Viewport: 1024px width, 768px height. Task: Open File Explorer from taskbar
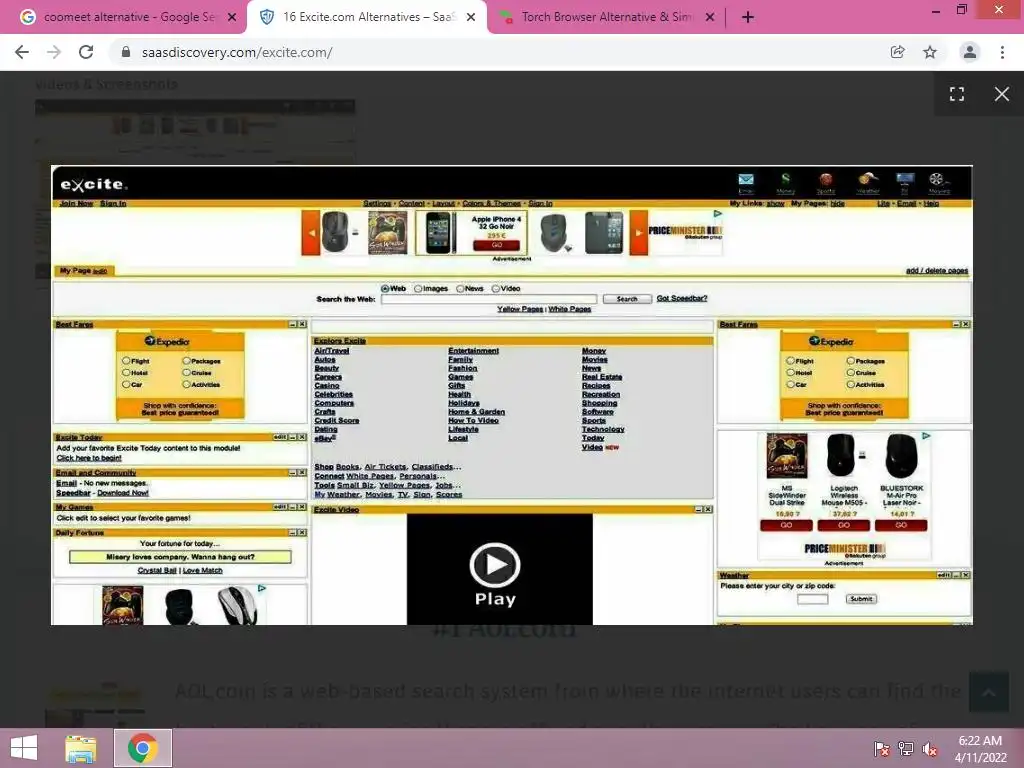click(80, 748)
